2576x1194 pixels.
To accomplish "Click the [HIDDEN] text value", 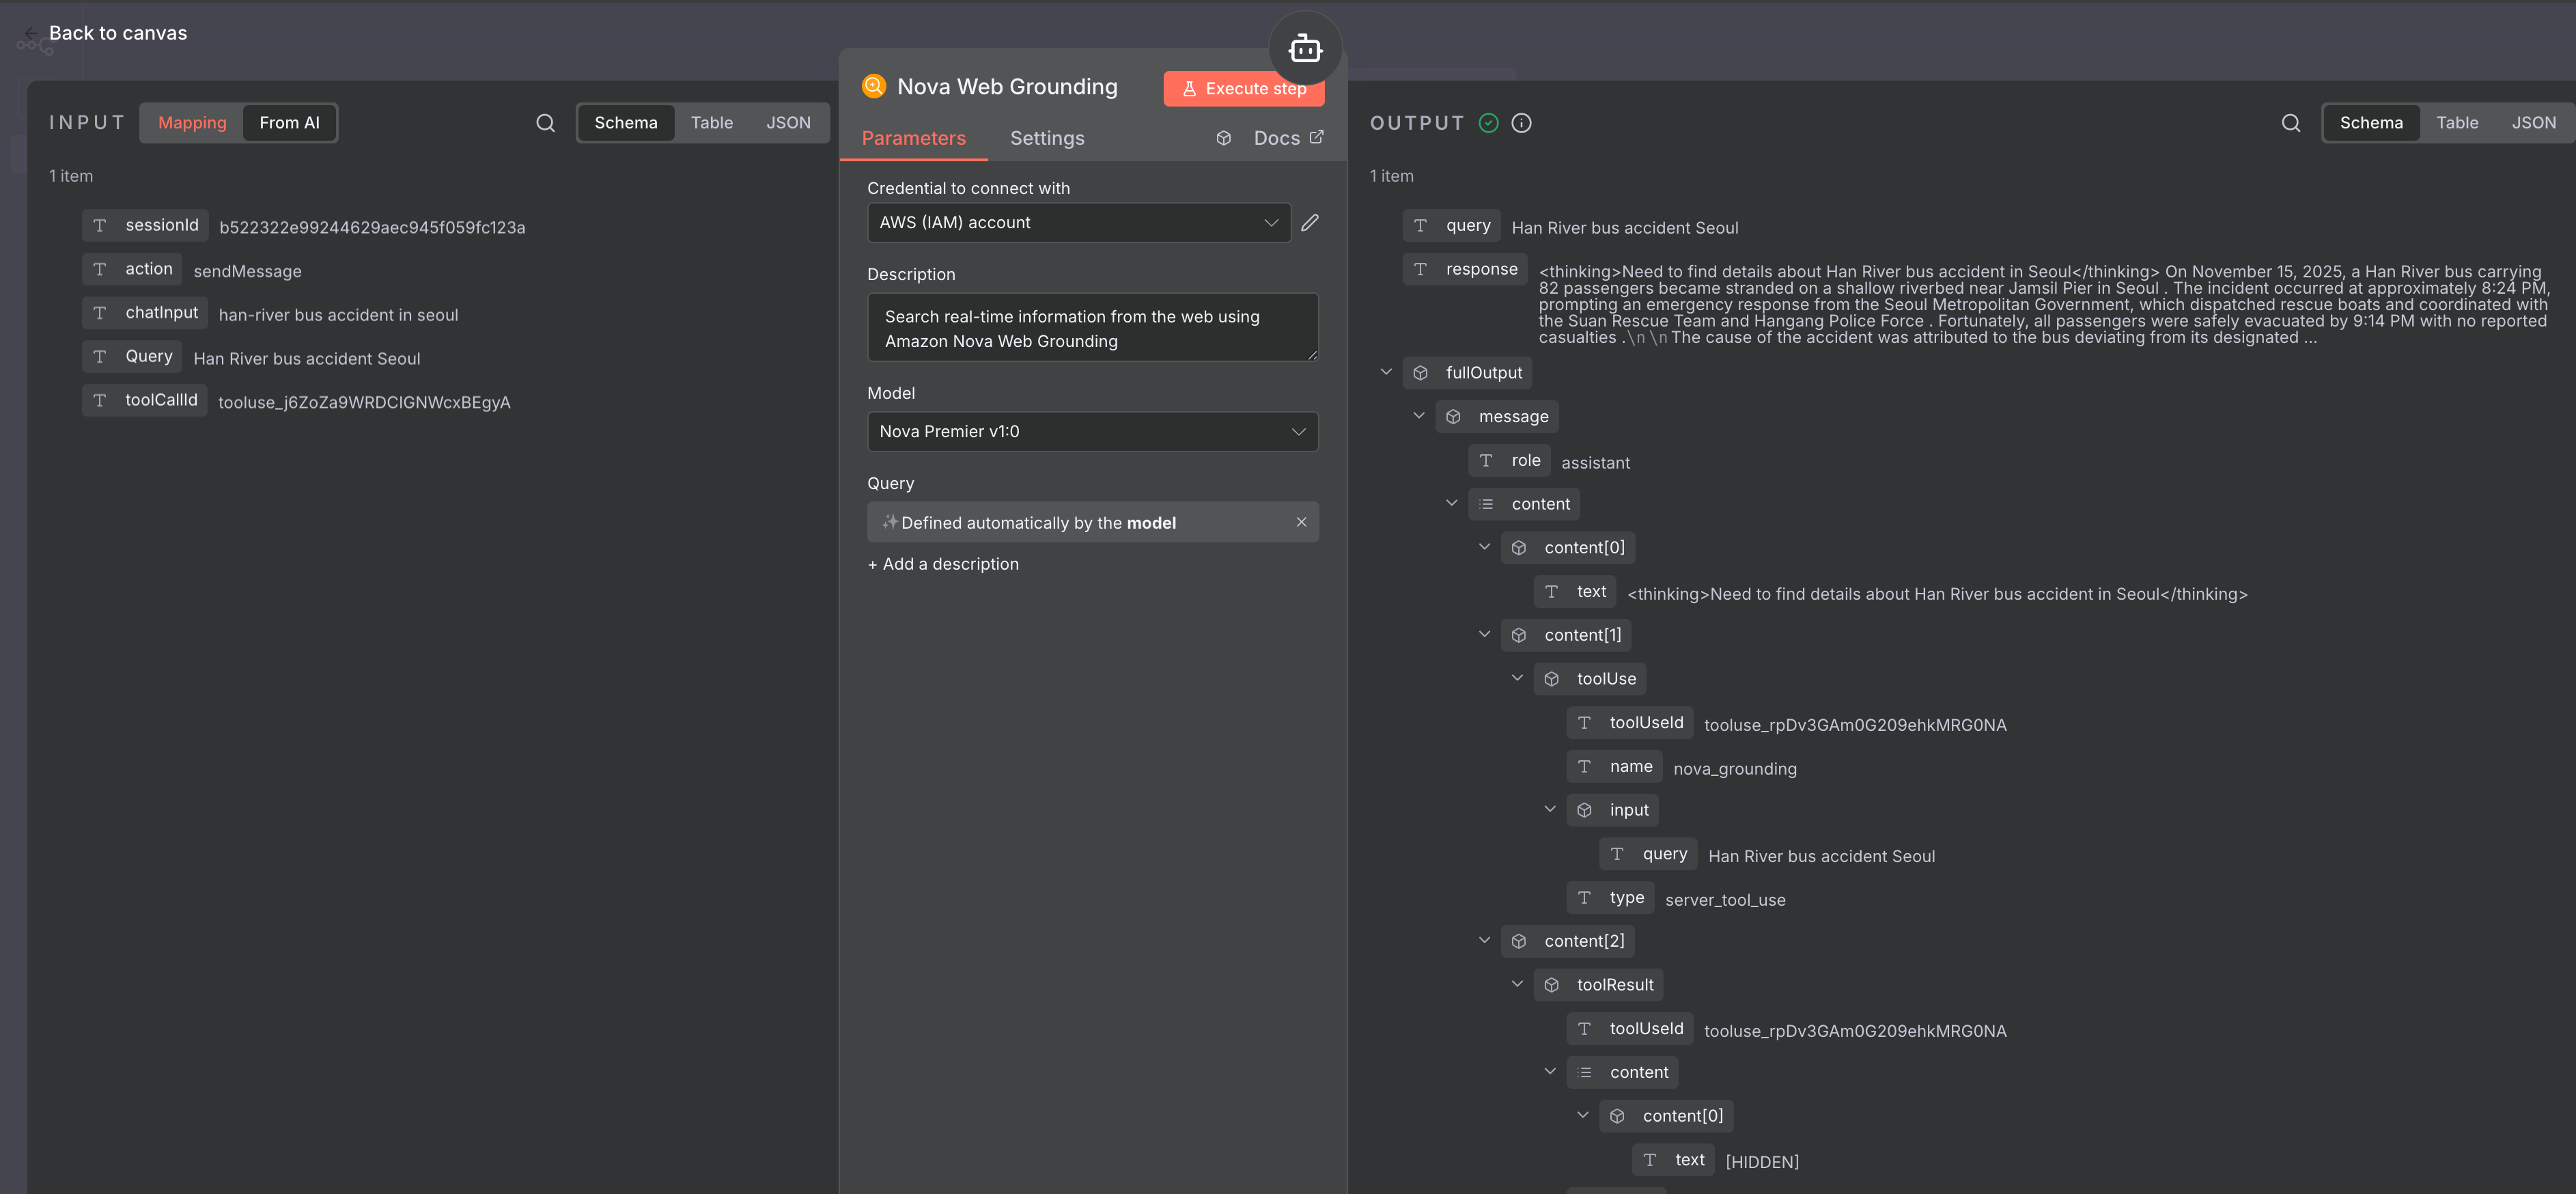I will coord(1762,1162).
